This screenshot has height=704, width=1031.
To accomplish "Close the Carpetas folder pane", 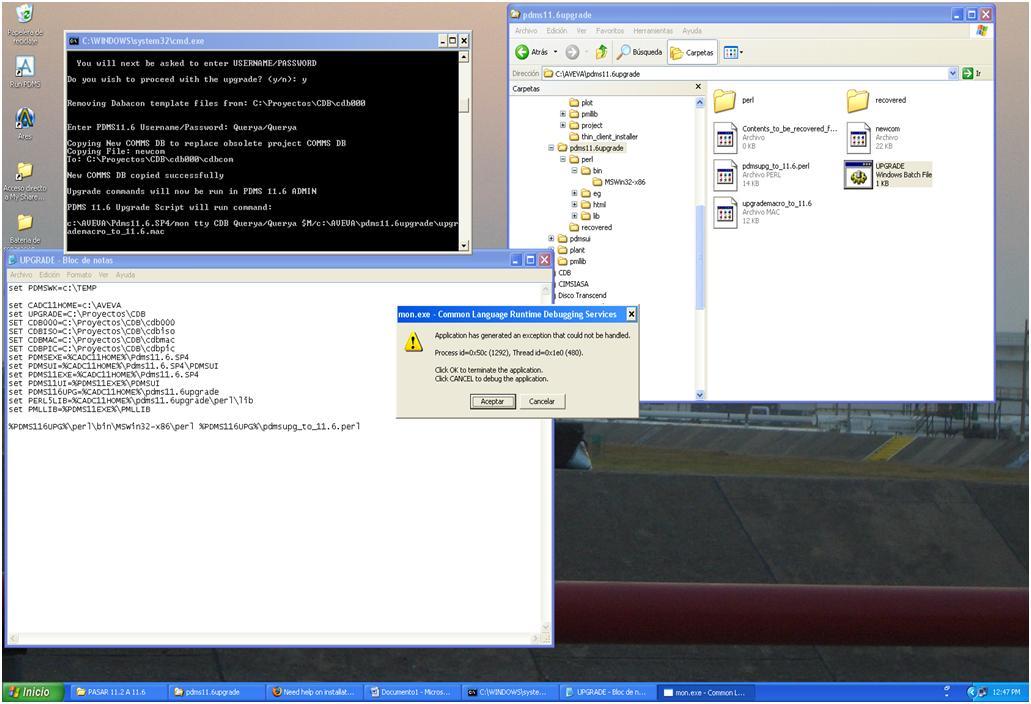I will click(698, 87).
